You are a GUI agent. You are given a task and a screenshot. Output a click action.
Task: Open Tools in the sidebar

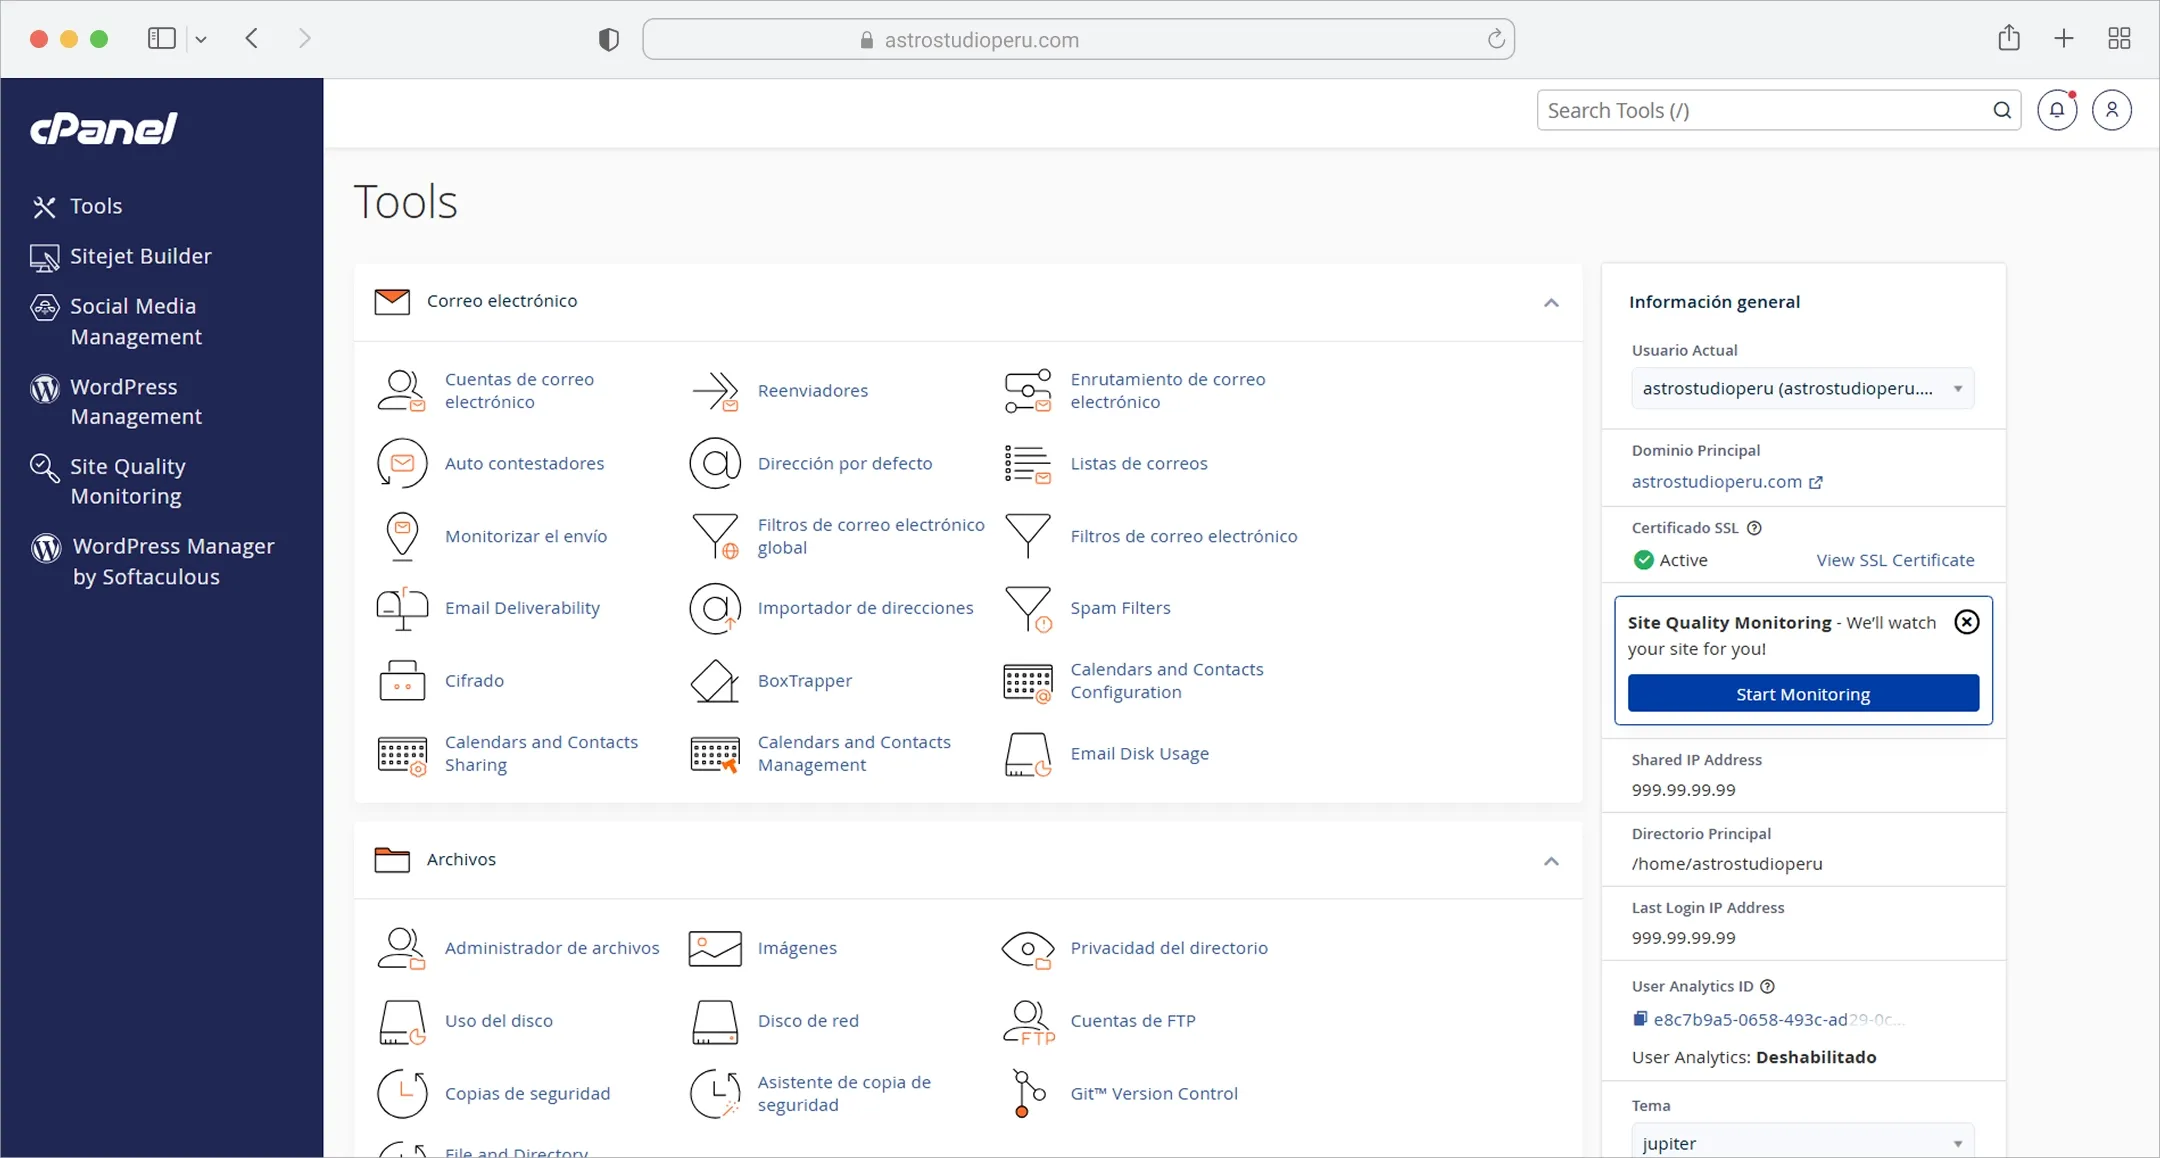click(x=96, y=206)
